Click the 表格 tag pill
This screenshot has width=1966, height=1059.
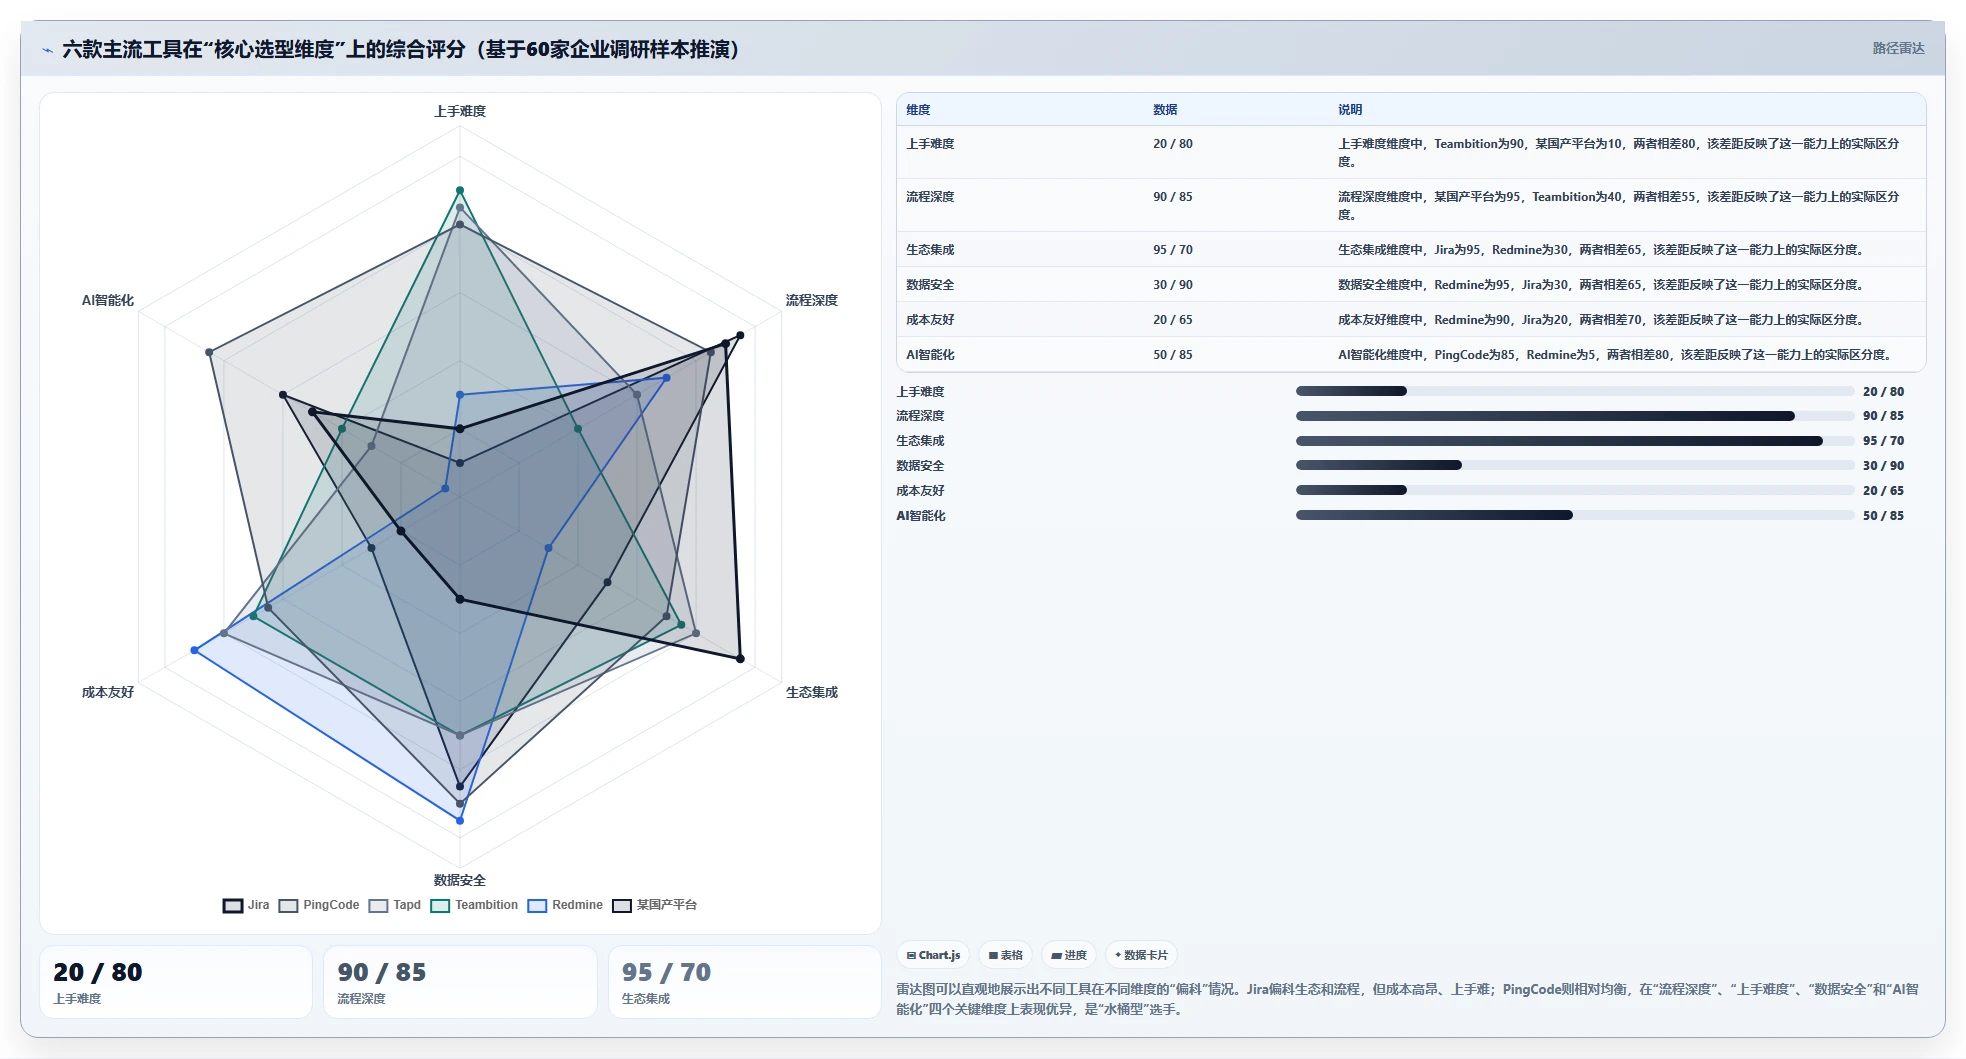point(1005,955)
